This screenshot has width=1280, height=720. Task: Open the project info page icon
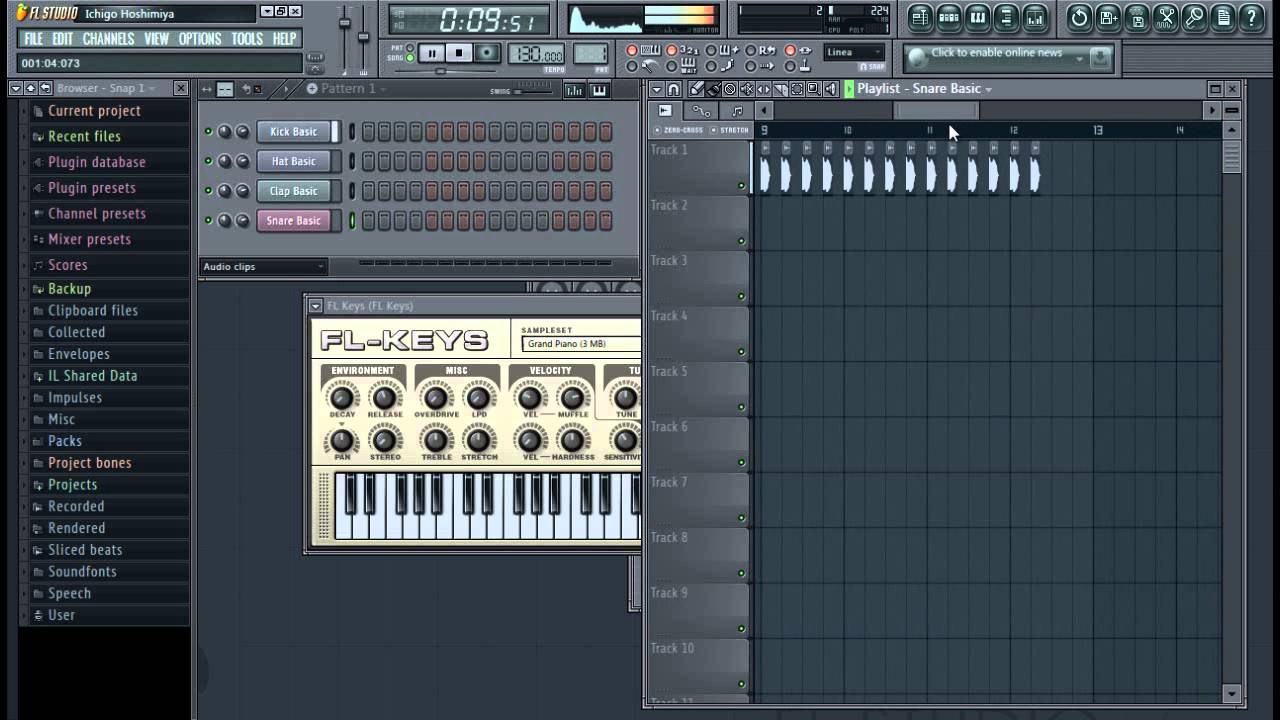[x=1223, y=17]
